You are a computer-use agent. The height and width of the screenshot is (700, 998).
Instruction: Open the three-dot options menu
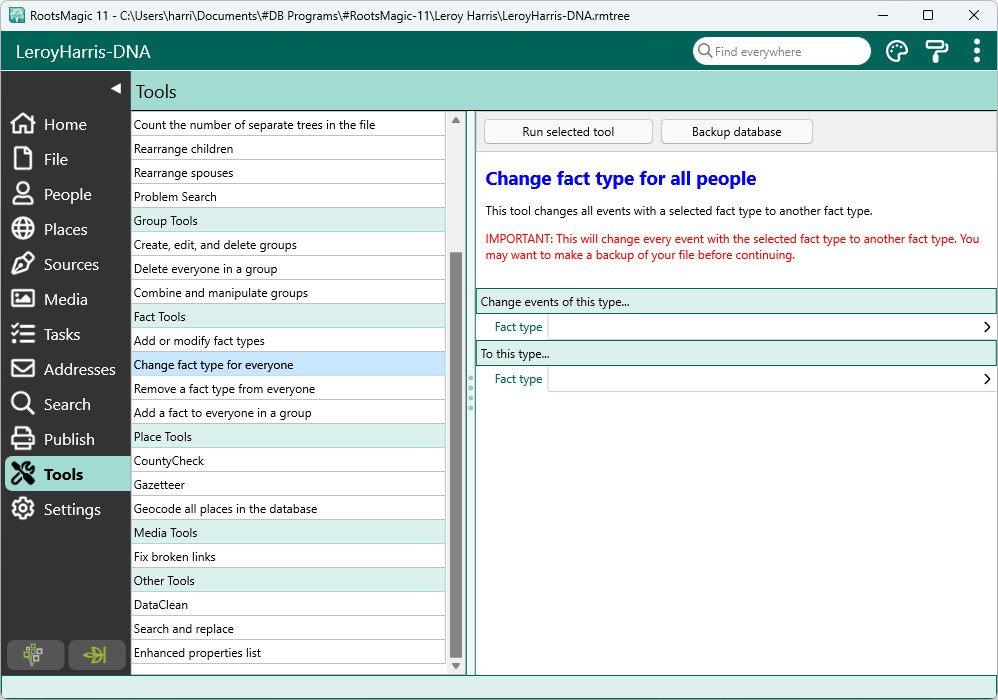click(976, 51)
